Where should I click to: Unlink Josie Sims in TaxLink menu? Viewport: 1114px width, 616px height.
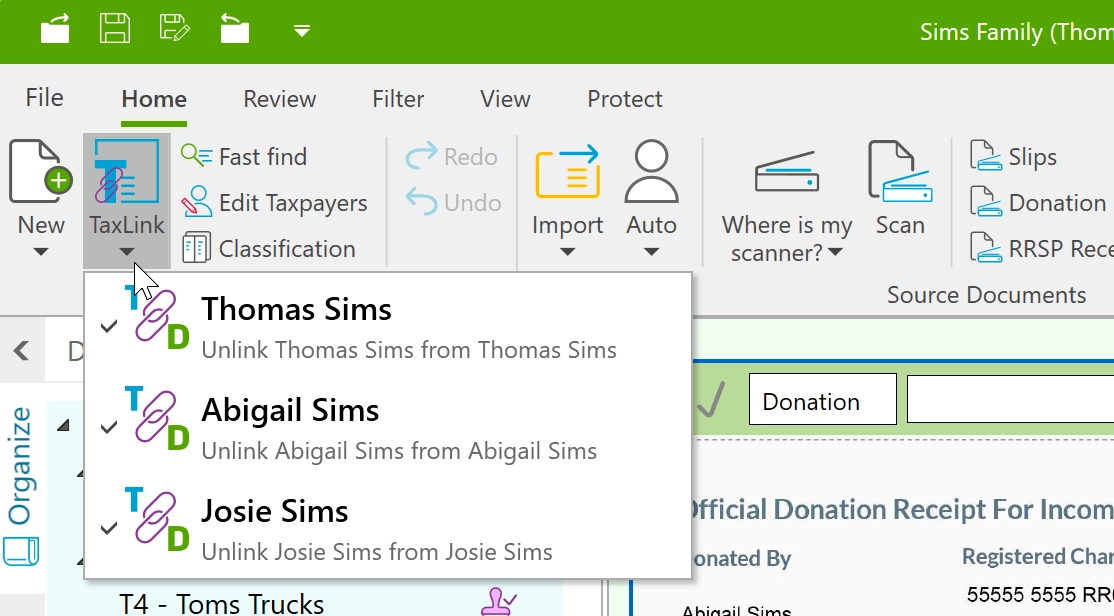tap(388, 529)
